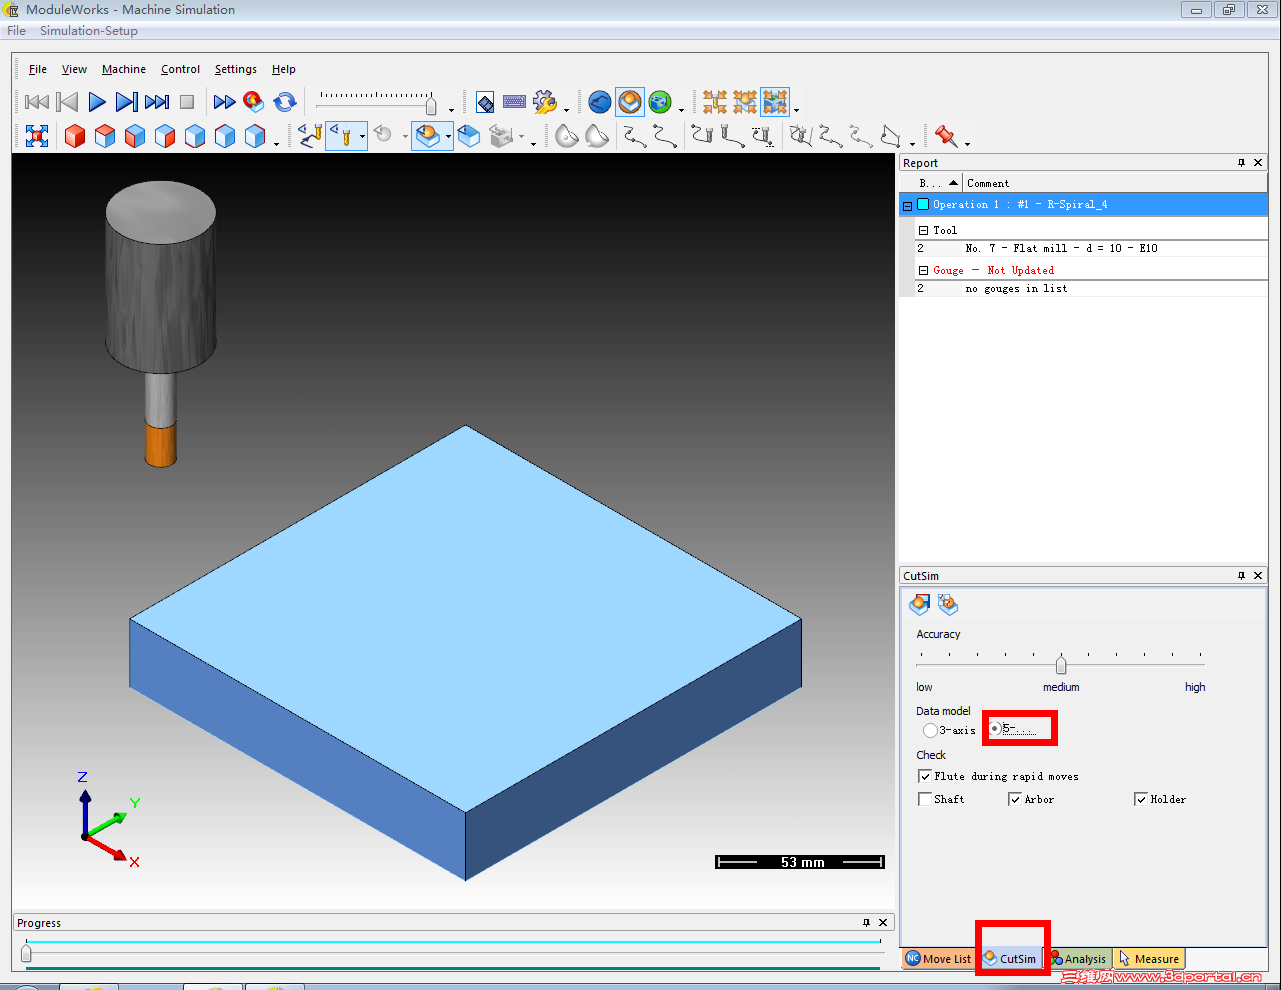This screenshot has width=1281, height=990.
Task: Close the Report panel
Action: tap(1258, 163)
